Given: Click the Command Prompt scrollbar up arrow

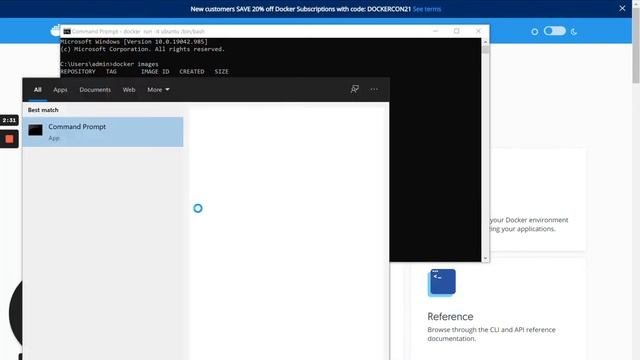Looking at the screenshot, I should (485, 42).
